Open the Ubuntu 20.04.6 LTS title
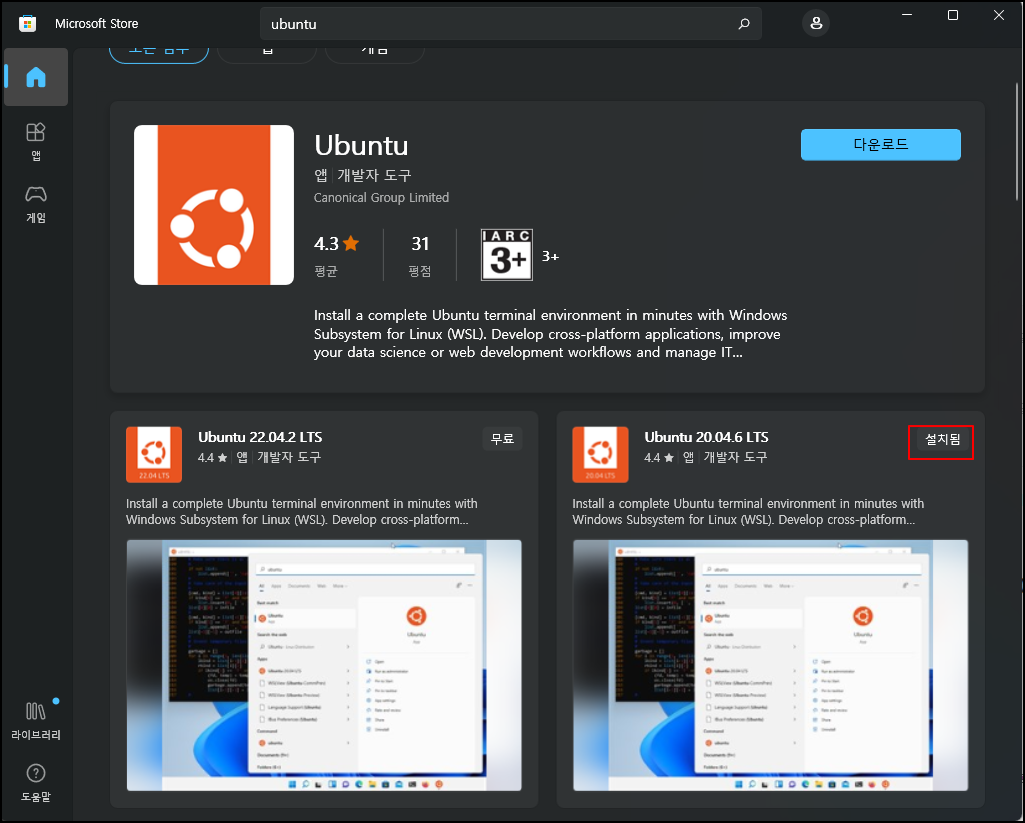Viewport: 1025px width, 823px height. (x=707, y=437)
